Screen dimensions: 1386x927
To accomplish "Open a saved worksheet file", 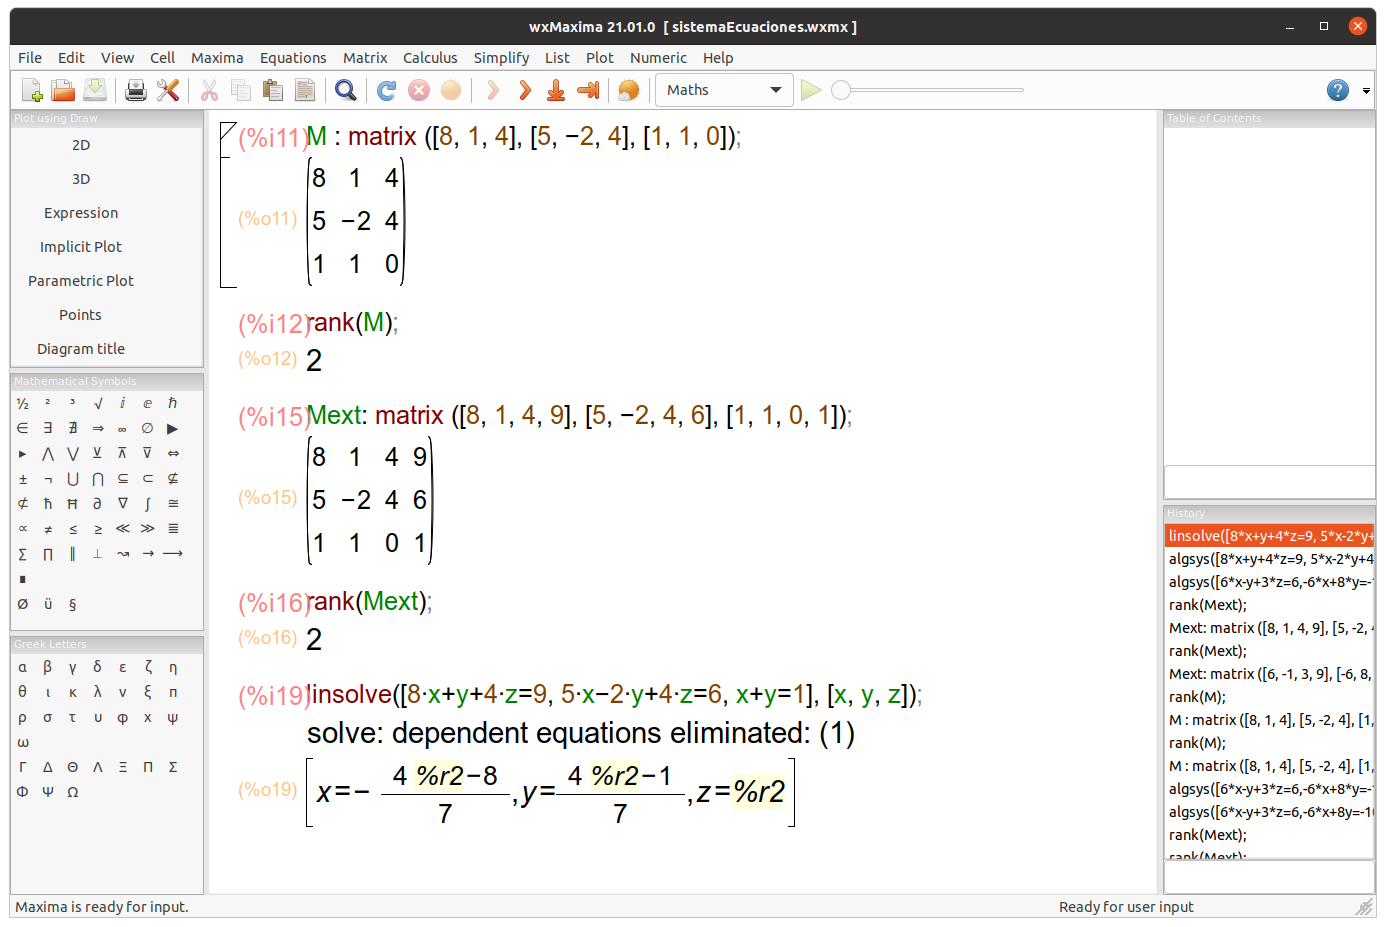I will click(61, 90).
